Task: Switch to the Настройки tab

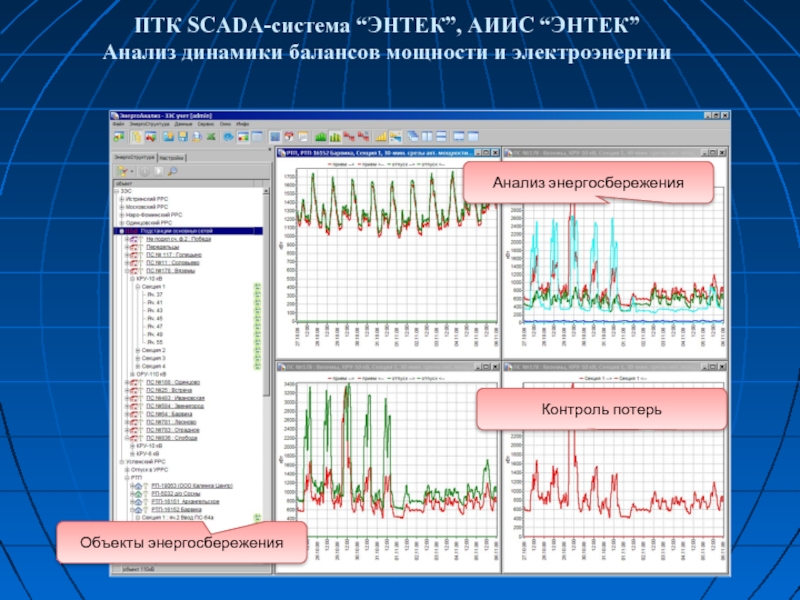Action: click(x=171, y=158)
